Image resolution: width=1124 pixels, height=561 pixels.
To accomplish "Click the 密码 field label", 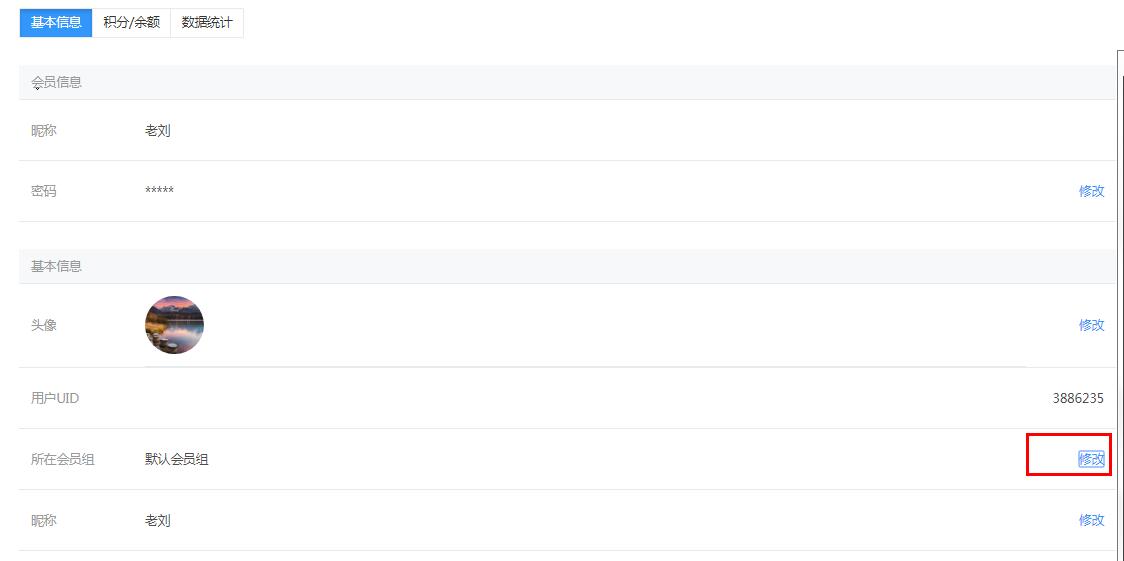I will (44, 191).
